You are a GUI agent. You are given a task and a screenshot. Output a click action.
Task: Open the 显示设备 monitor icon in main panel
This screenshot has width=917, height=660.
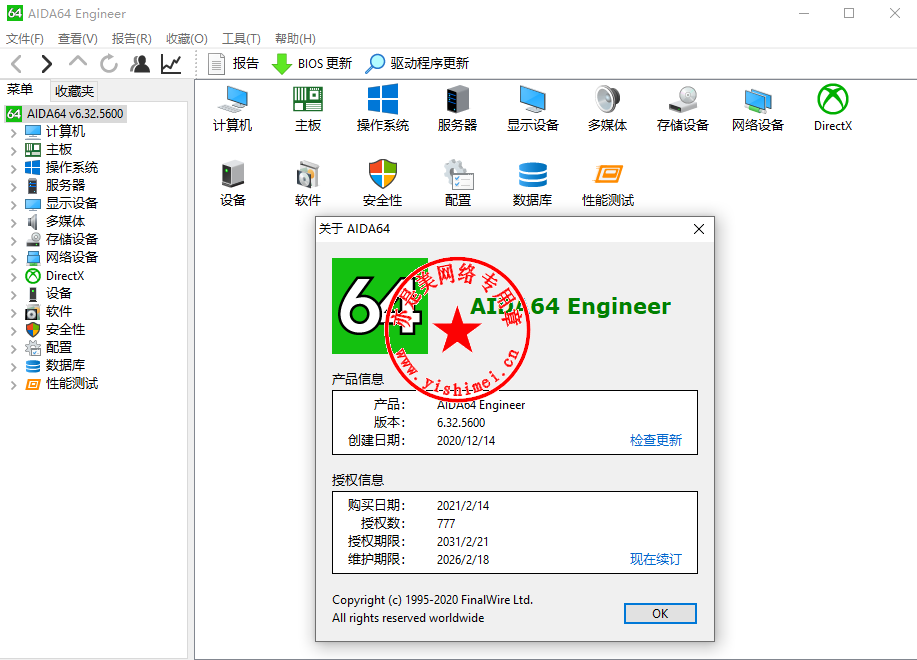[532, 108]
